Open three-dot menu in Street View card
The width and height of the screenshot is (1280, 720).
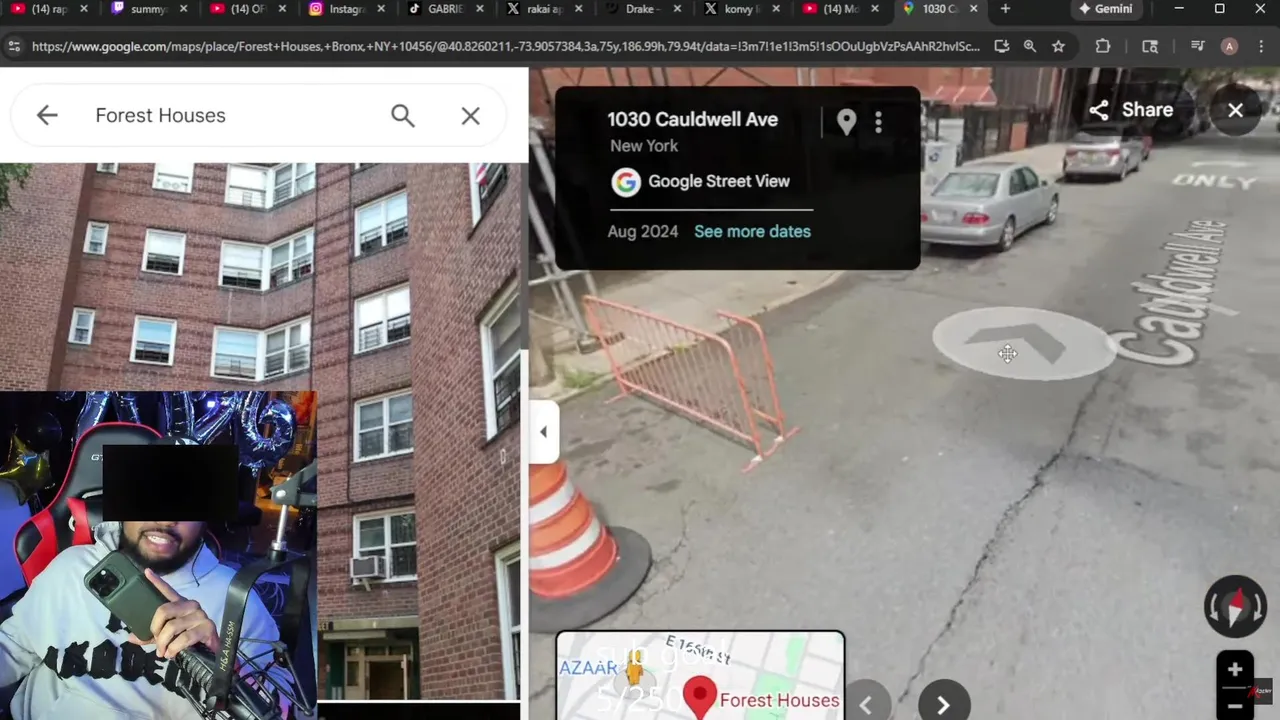(x=878, y=122)
